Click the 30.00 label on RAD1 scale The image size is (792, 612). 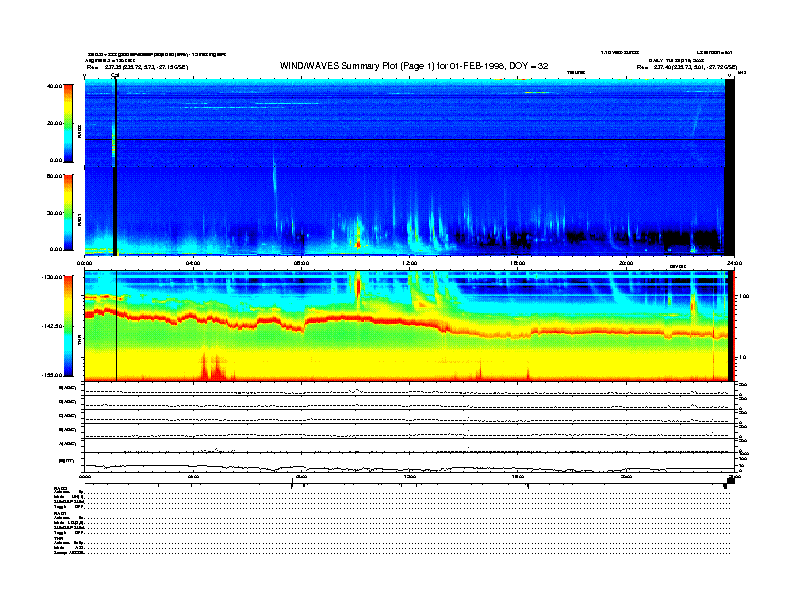[54, 213]
